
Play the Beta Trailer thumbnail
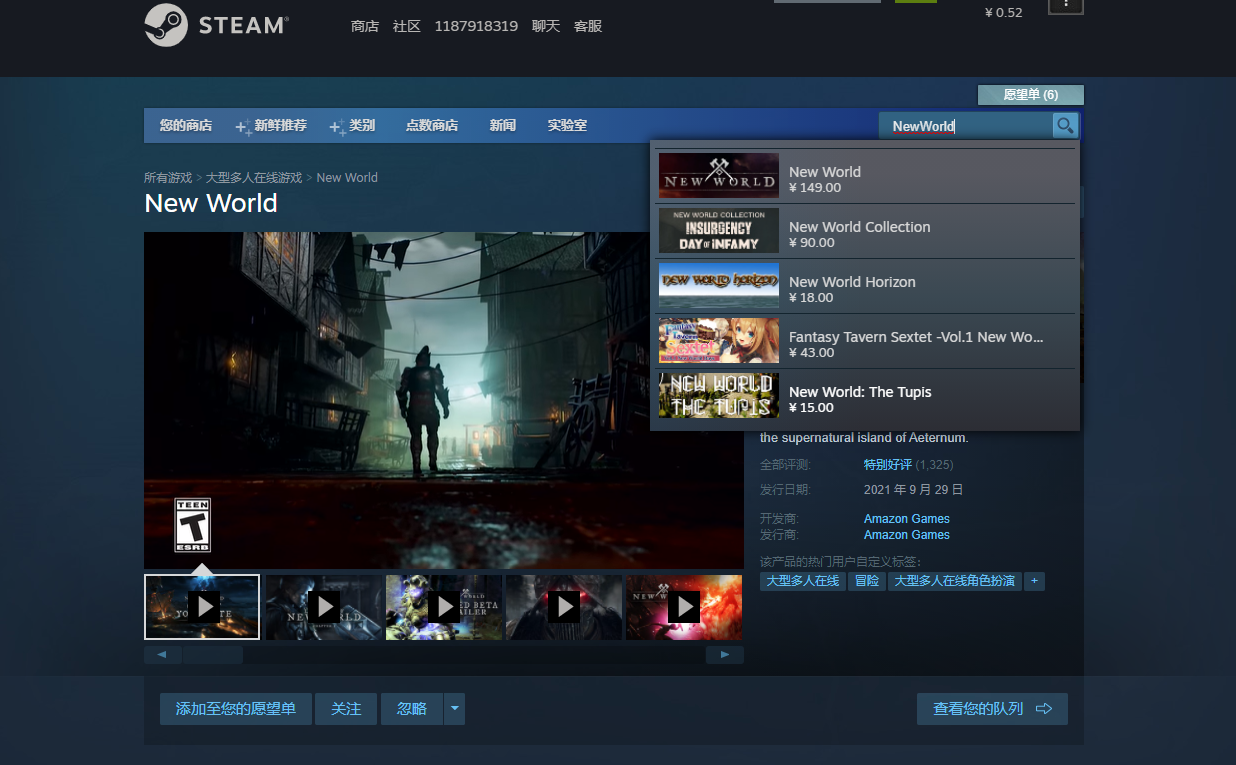click(444, 606)
